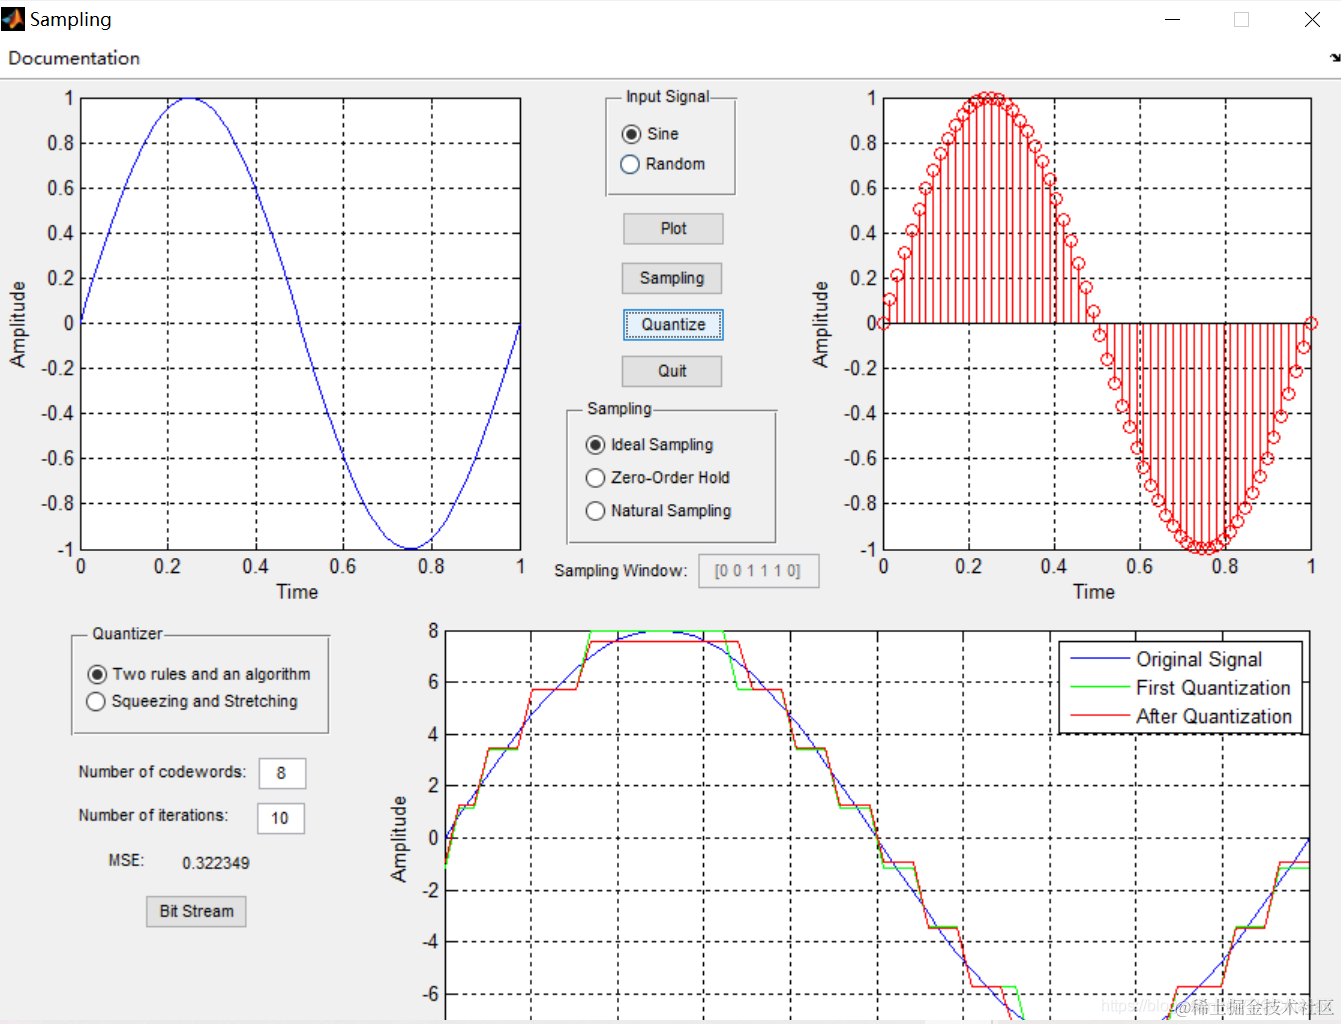Minimize the Sampling window
Screen dimensions: 1341x1024
point(1173,19)
